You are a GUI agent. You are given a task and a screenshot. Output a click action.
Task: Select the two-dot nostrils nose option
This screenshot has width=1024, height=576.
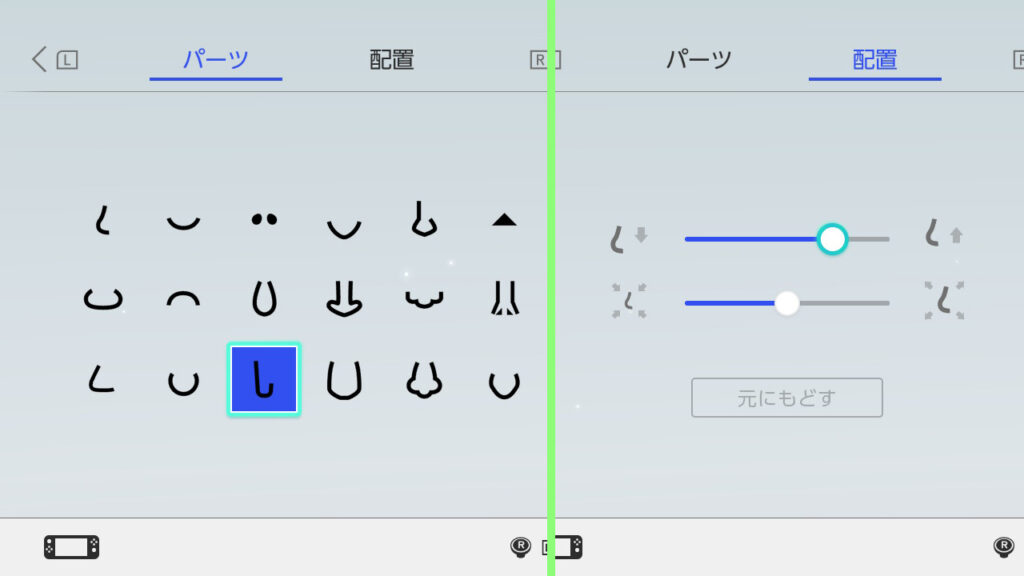pos(264,219)
